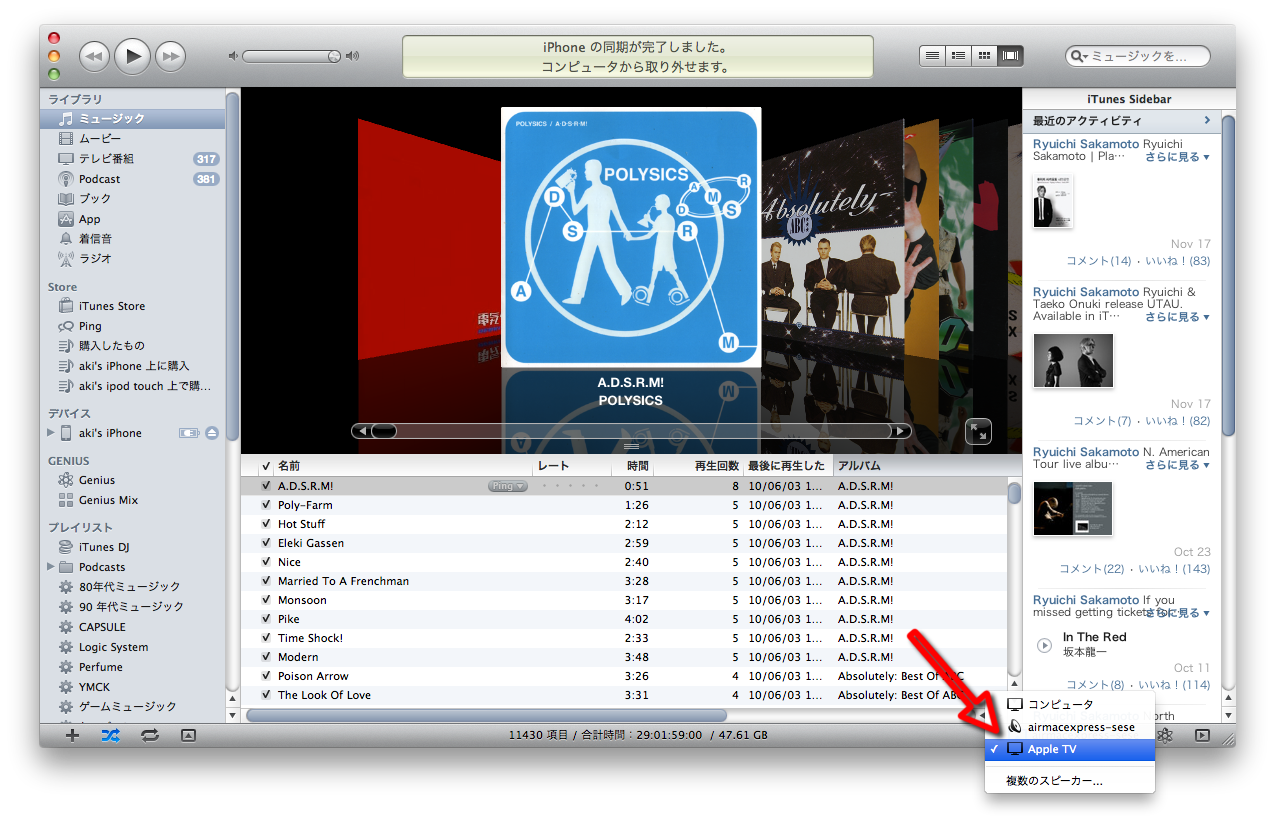Sort tracks by the 再生回数 column
Image resolution: width=1276 pixels, height=820 pixels.
pyautogui.click(x=700, y=466)
